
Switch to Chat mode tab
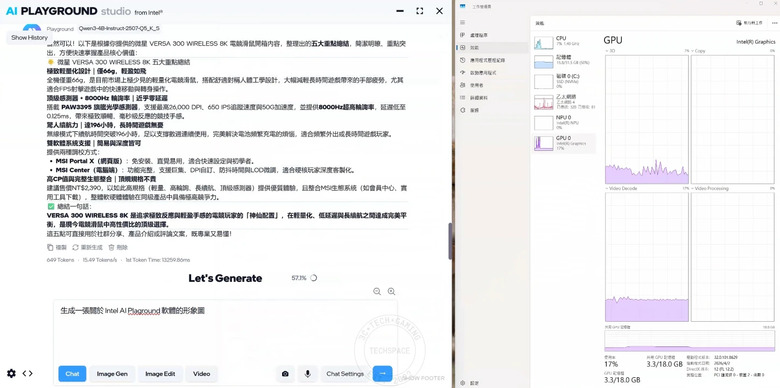click(72, 374)
